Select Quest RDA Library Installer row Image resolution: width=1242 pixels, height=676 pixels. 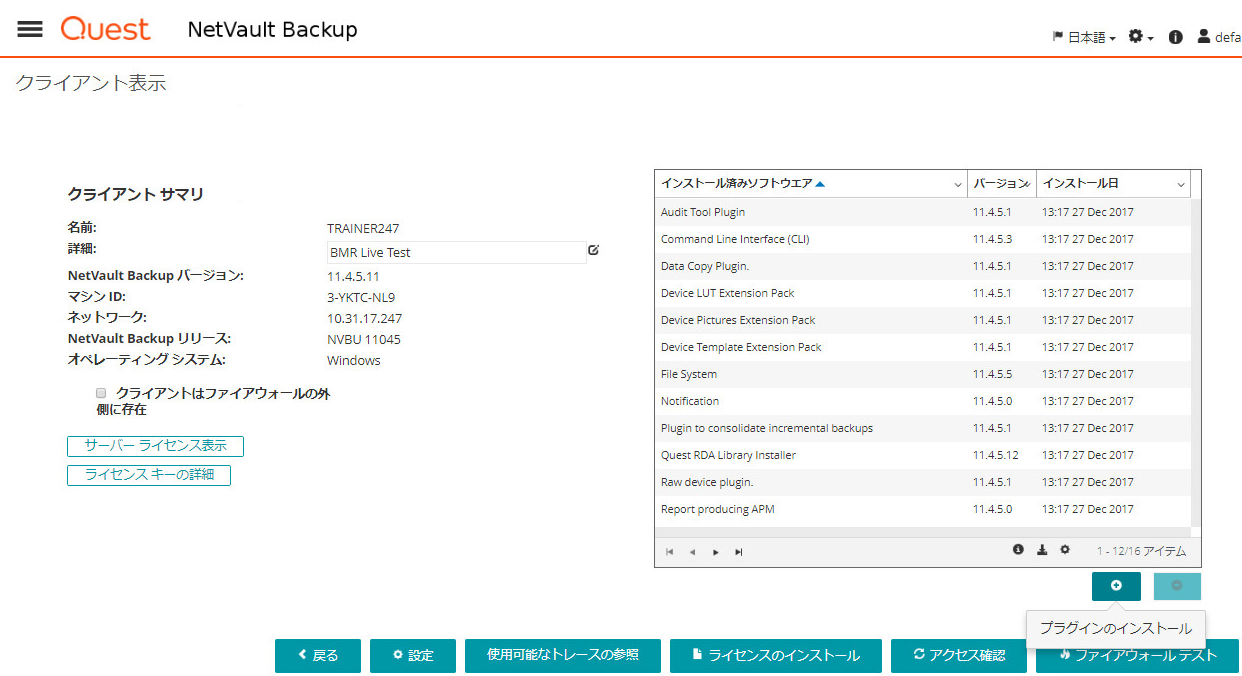(922, 455)
